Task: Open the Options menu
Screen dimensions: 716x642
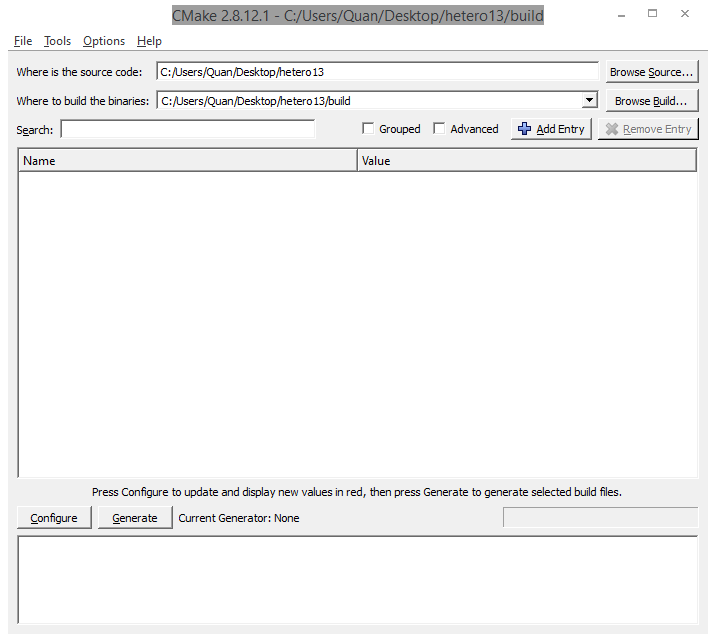Action: point(104,41)
